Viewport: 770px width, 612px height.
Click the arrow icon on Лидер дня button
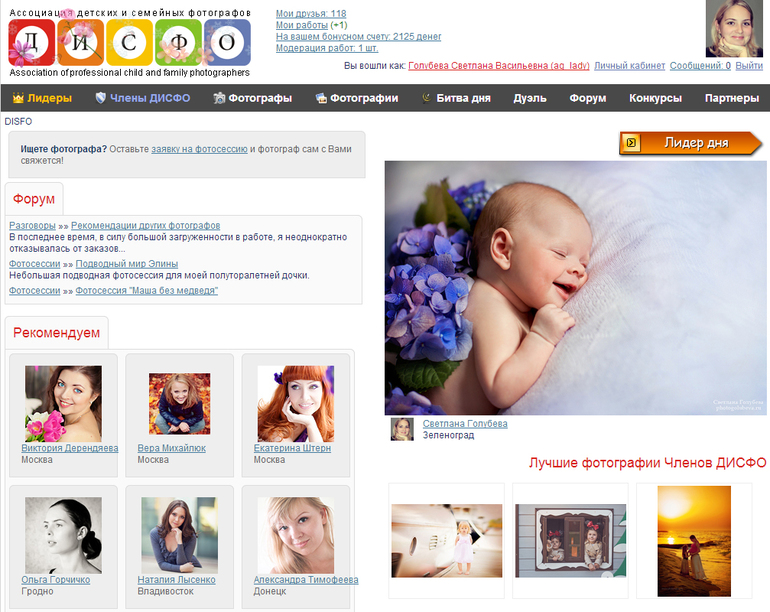(632, 143)
